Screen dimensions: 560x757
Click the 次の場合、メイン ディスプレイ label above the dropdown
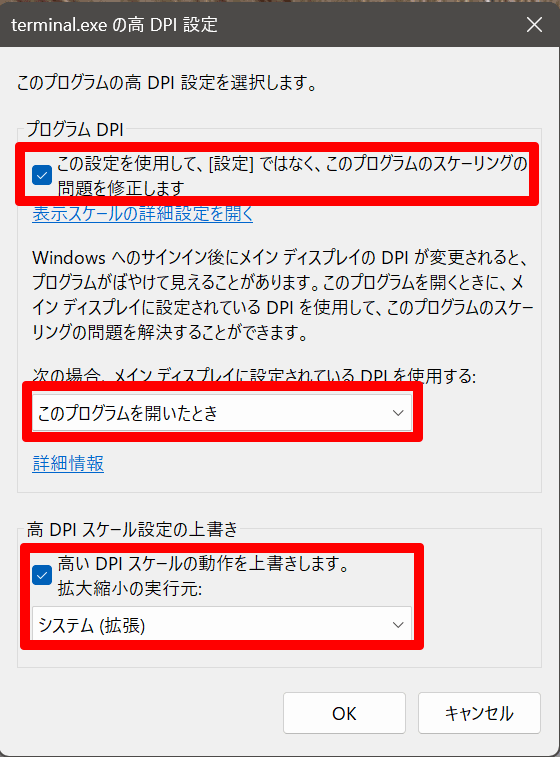[x=254, y=375]
